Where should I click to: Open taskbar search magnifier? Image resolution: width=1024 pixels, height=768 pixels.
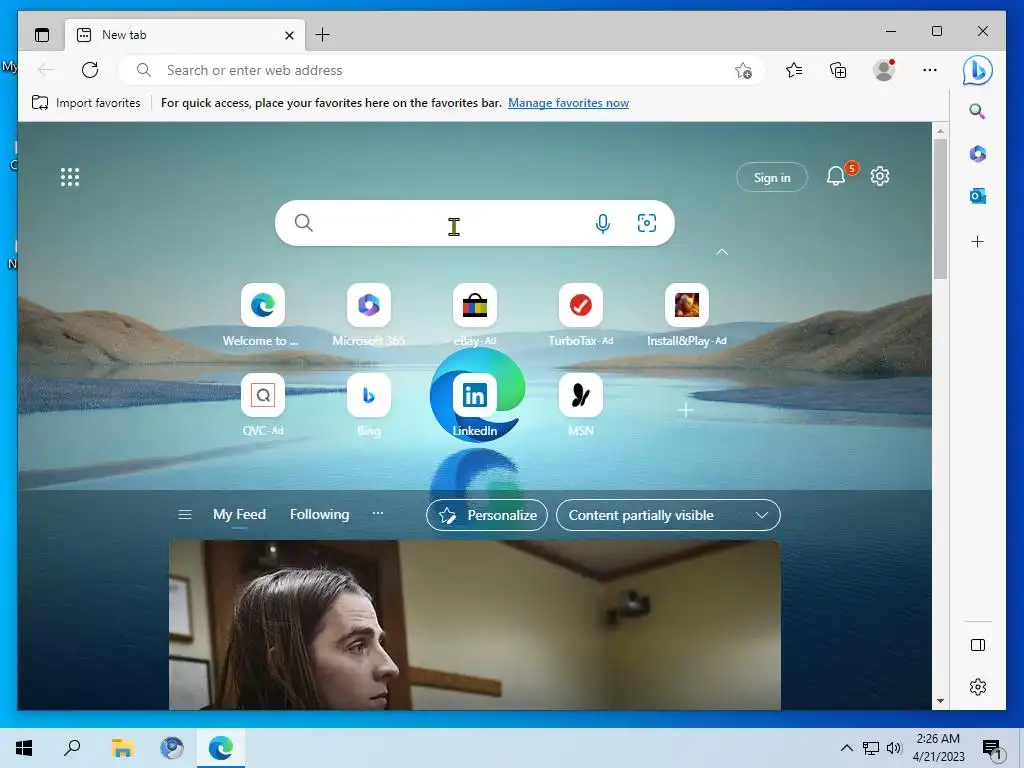72,748
